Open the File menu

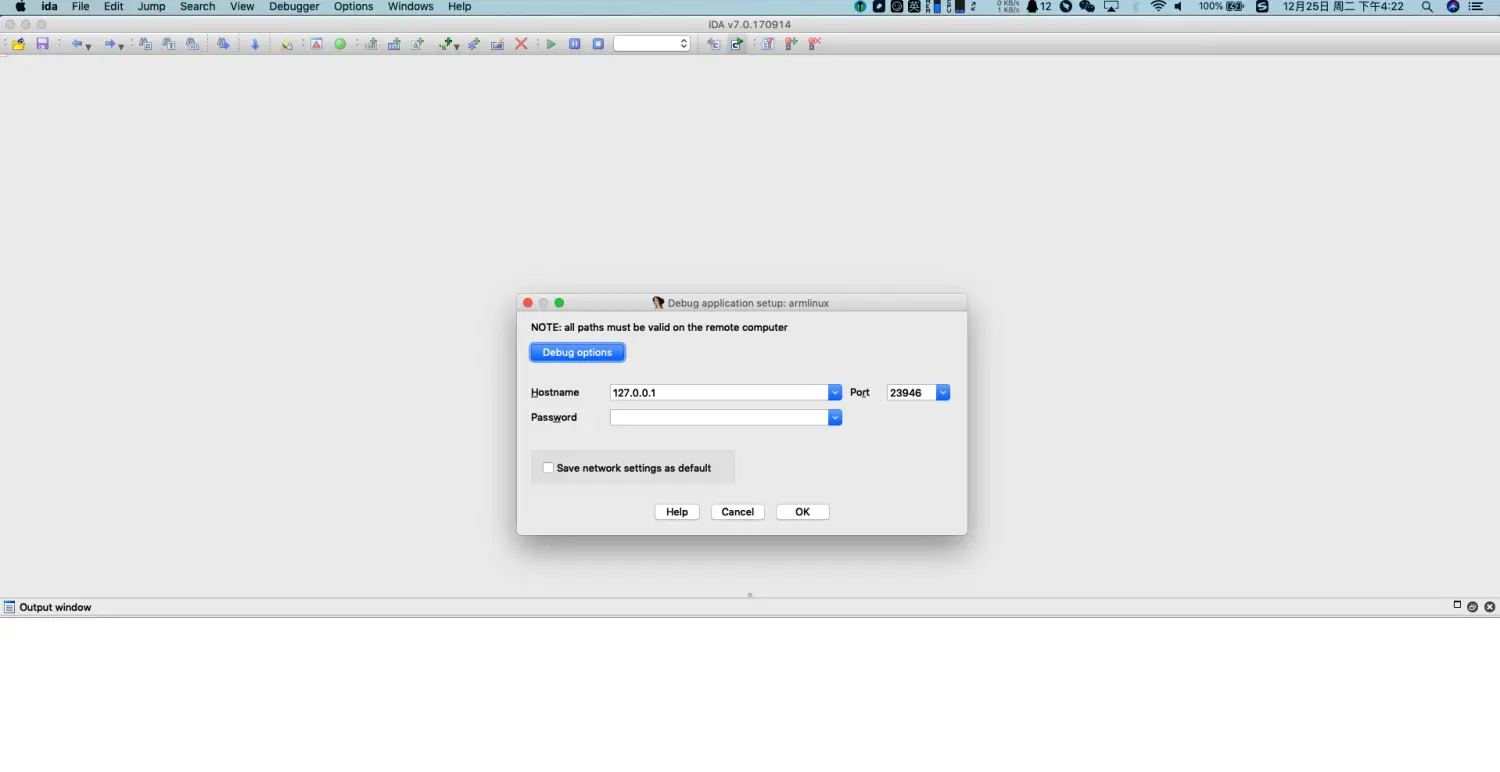(x=81, y=6)
